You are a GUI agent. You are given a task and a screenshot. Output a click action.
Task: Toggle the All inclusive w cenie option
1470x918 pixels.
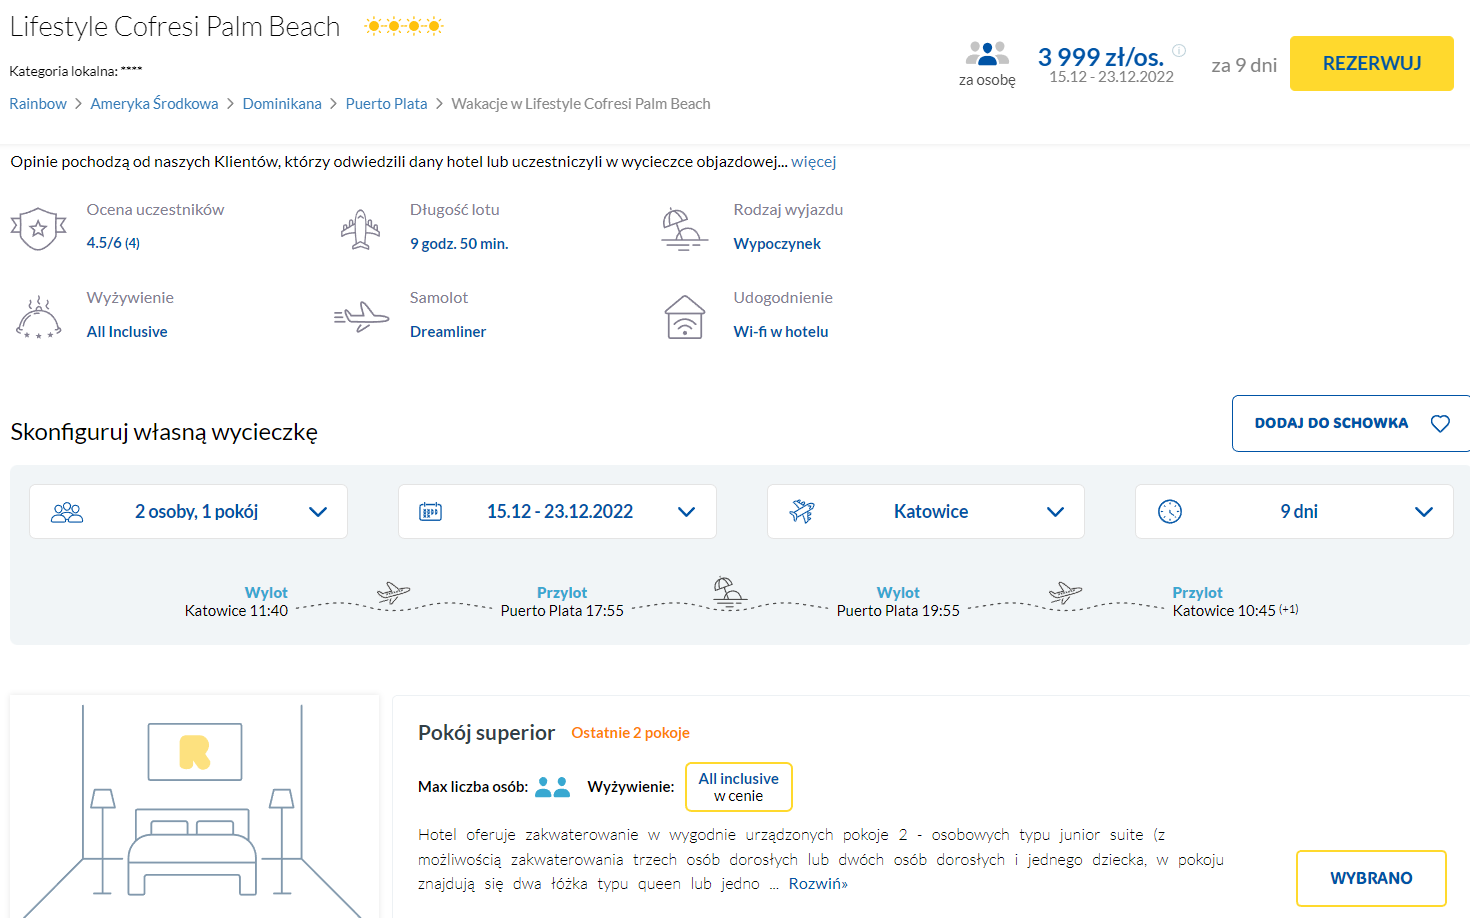738,787
